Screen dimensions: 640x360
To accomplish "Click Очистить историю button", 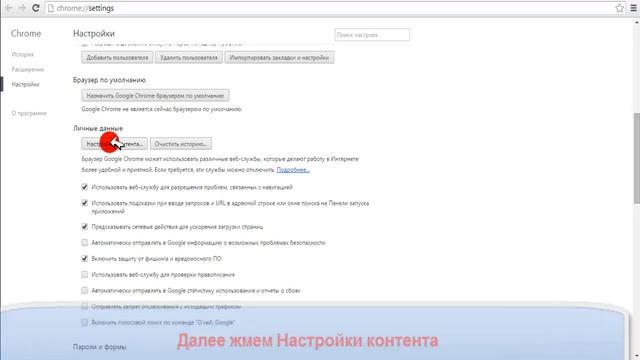I will [x=181, y=144].
